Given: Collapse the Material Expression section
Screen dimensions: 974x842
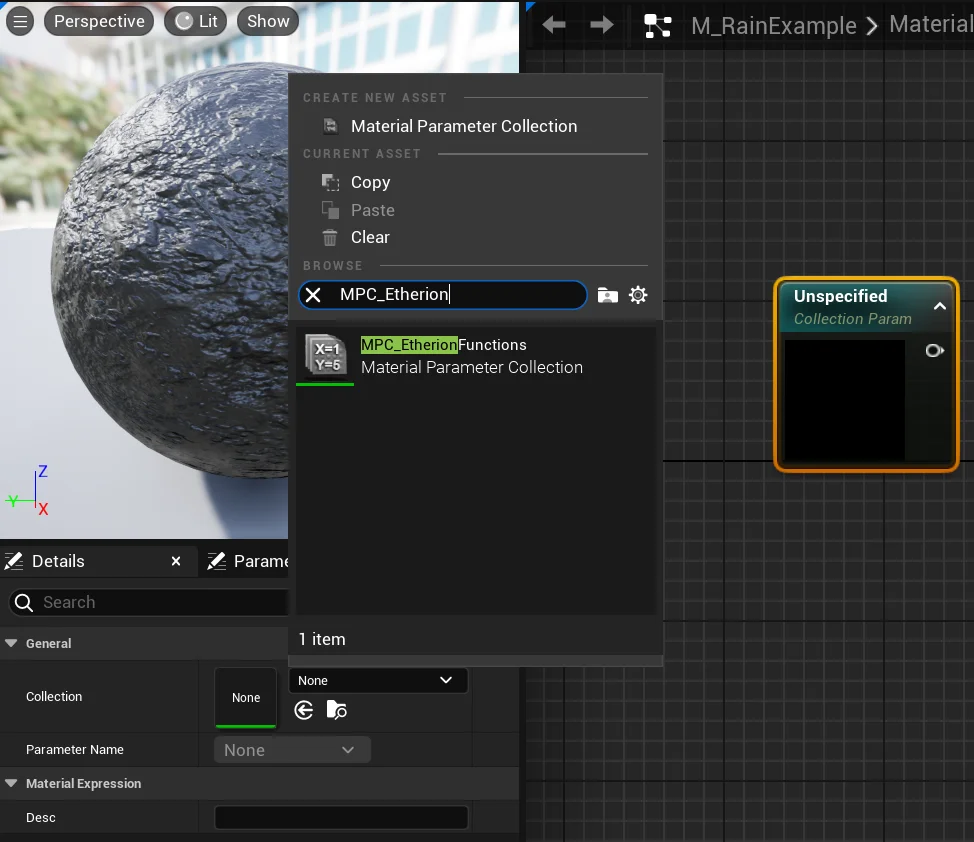Looking at the screenshot, I should (12, 783).
